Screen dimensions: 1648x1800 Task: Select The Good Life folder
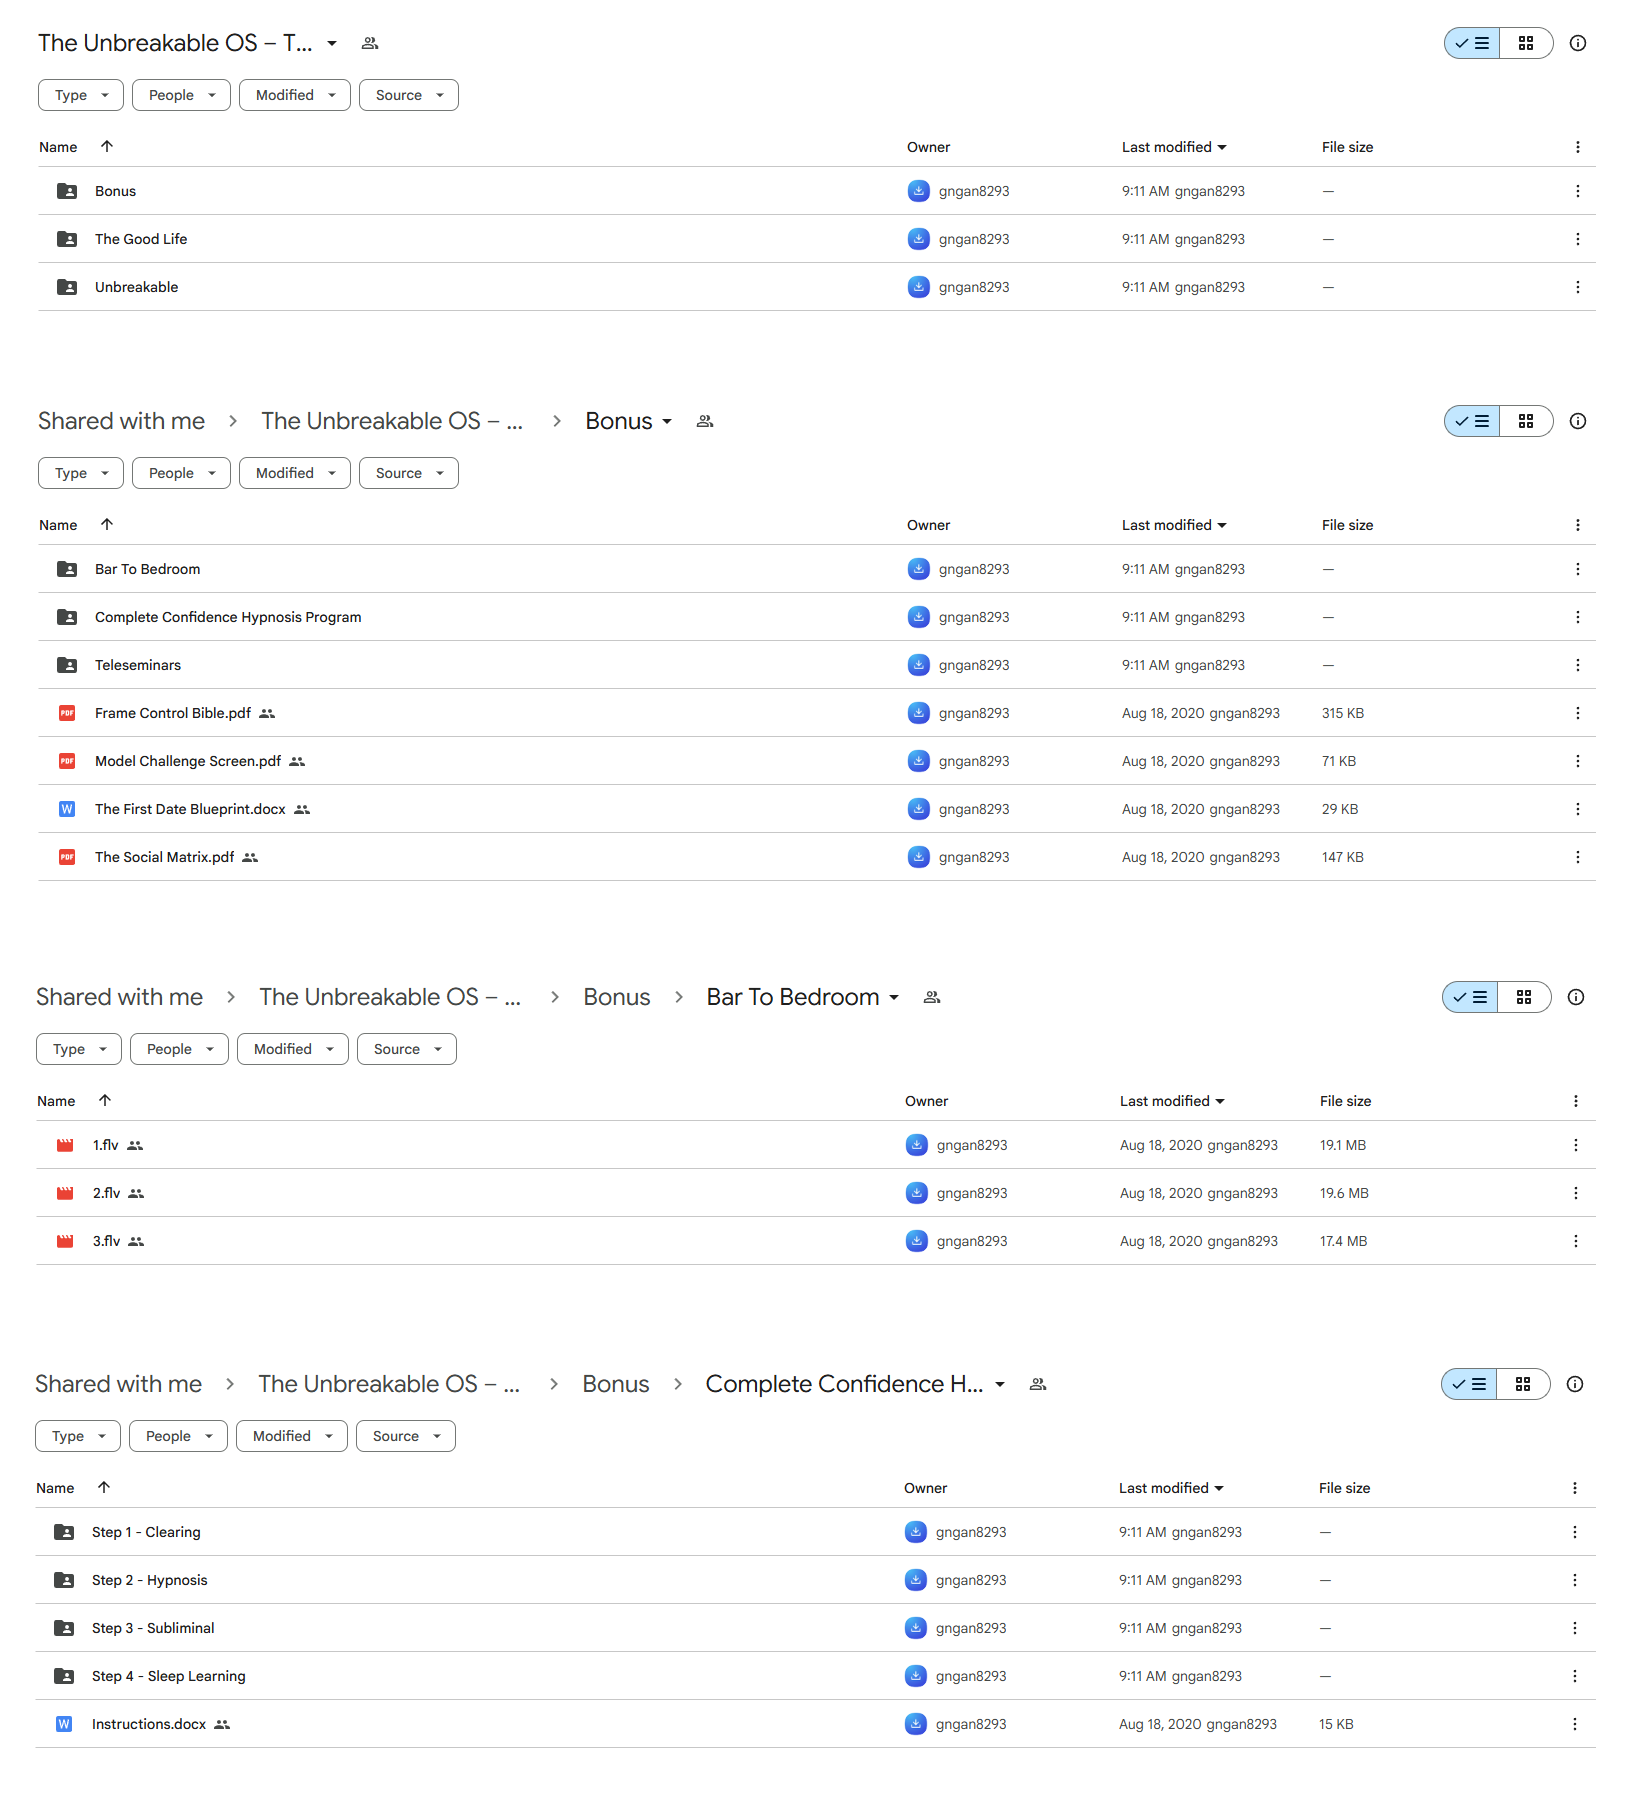click(817, 239)
